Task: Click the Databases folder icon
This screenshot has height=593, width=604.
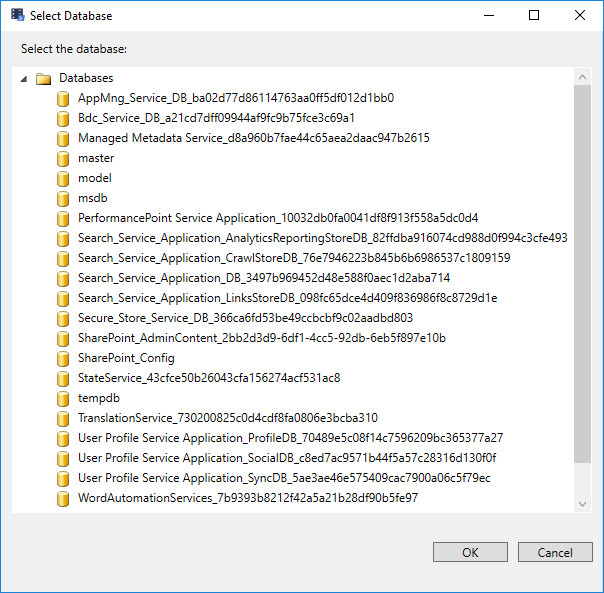Action: point(43,78)
